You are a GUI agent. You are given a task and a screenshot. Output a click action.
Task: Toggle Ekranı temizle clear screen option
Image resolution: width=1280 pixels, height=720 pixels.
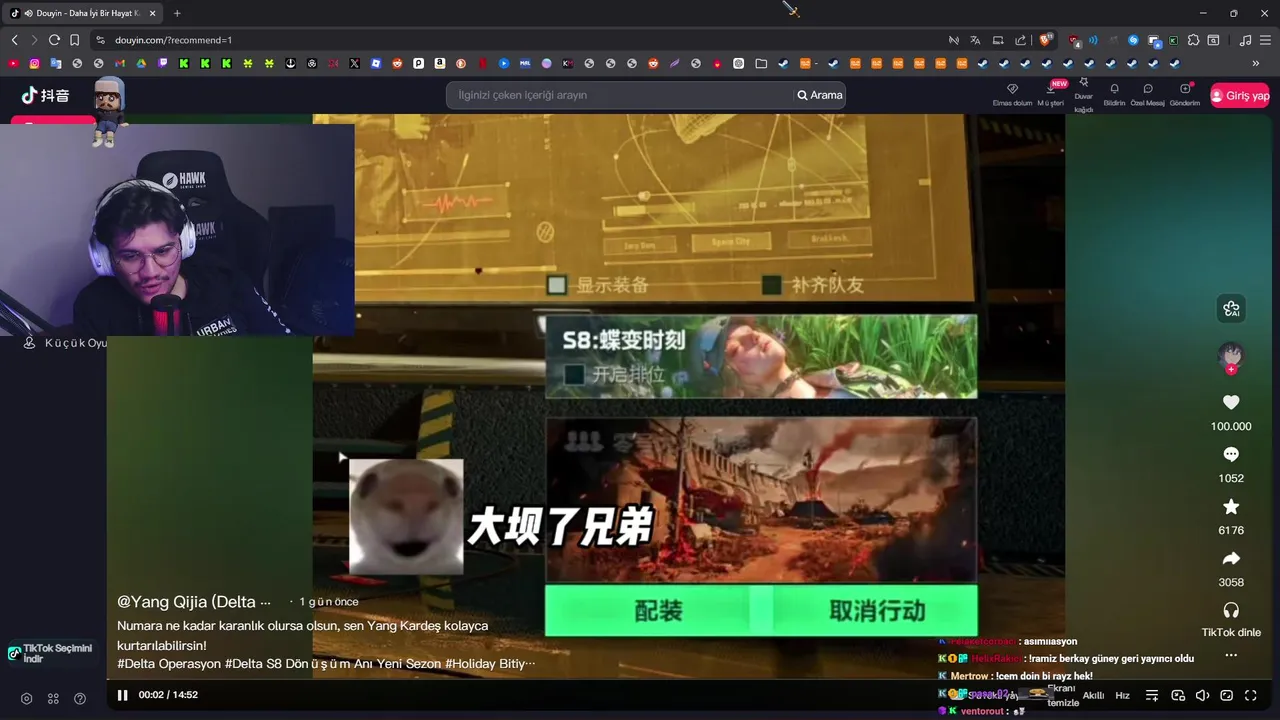point(1061,696)
